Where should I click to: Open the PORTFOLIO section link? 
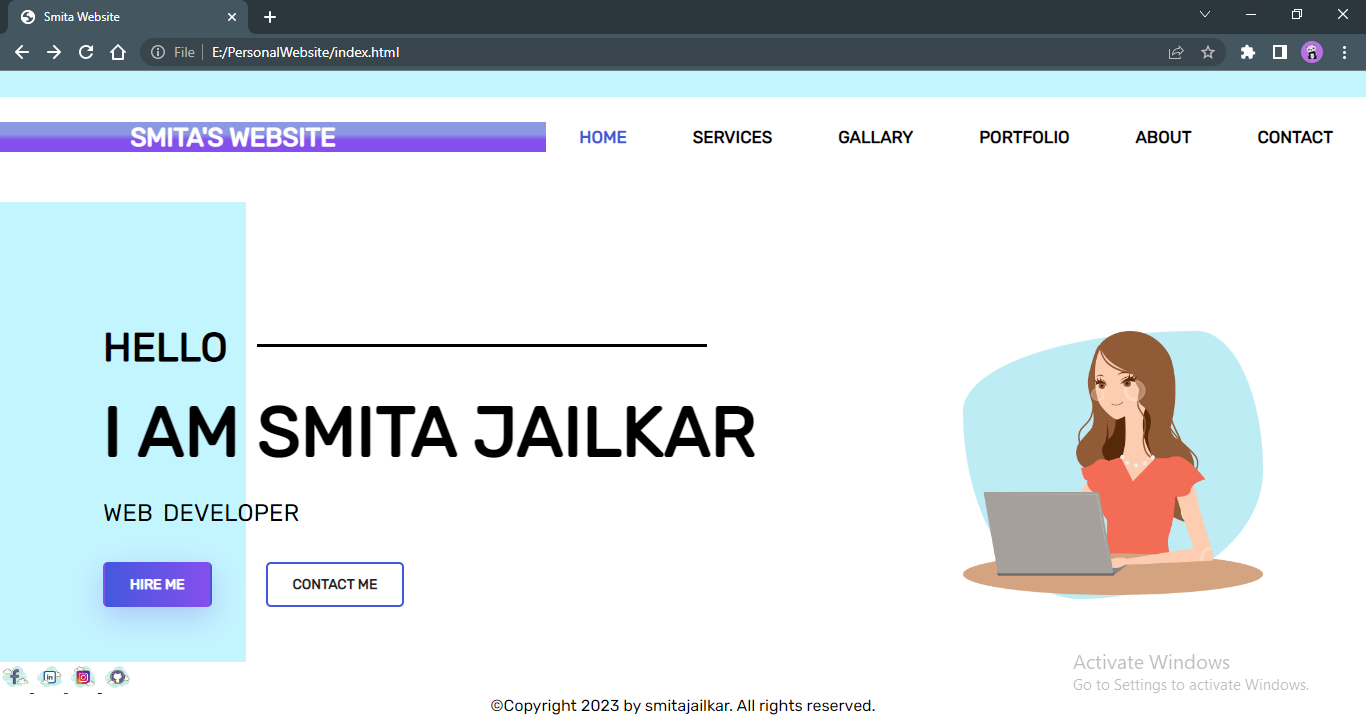1024,137
